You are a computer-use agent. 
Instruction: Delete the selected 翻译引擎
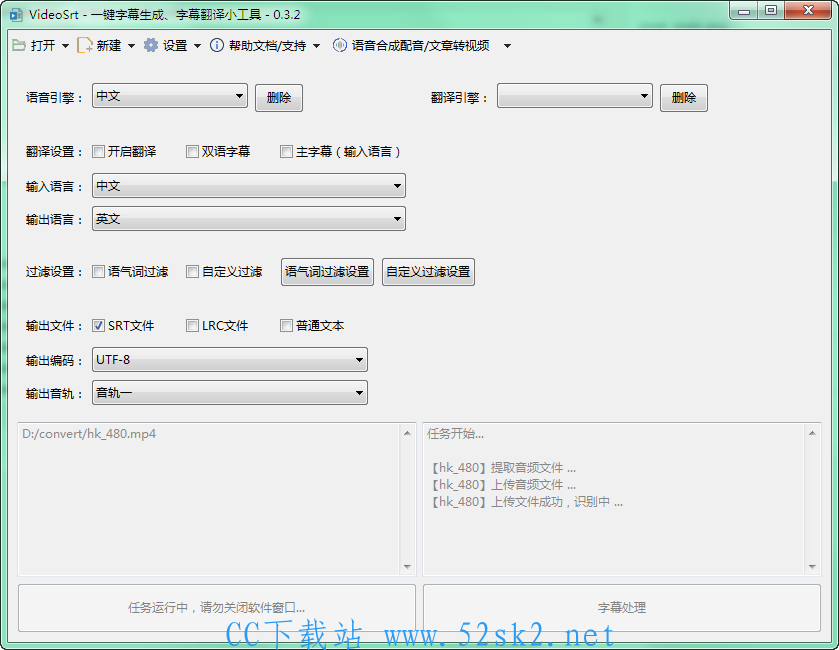tap(684, 98)
